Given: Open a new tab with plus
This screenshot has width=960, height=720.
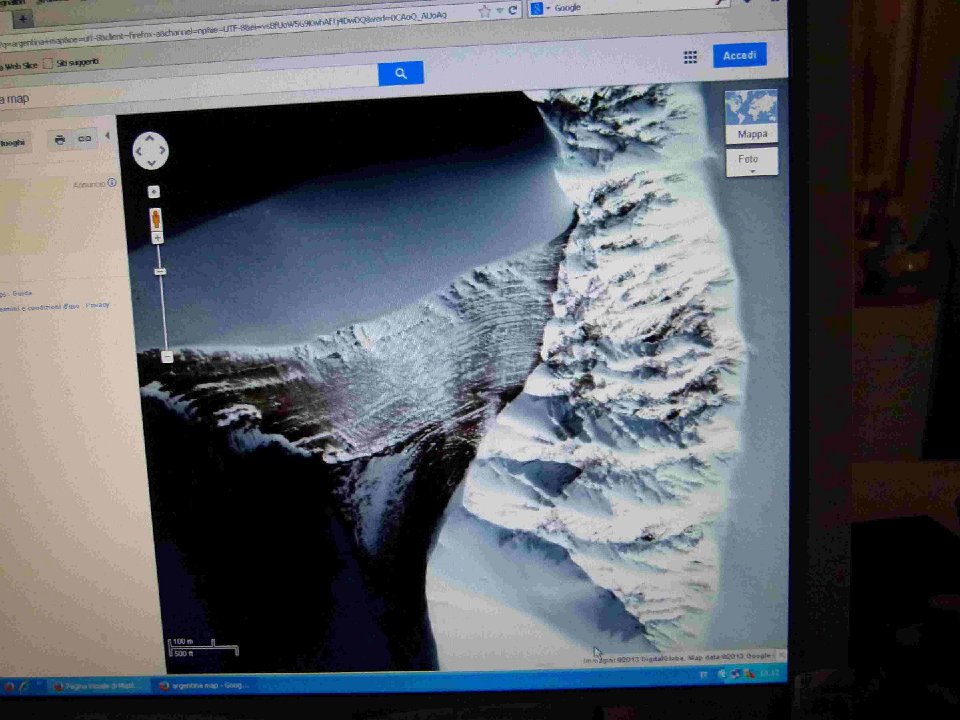Looking at the screenshot, I should pos(23,19).
